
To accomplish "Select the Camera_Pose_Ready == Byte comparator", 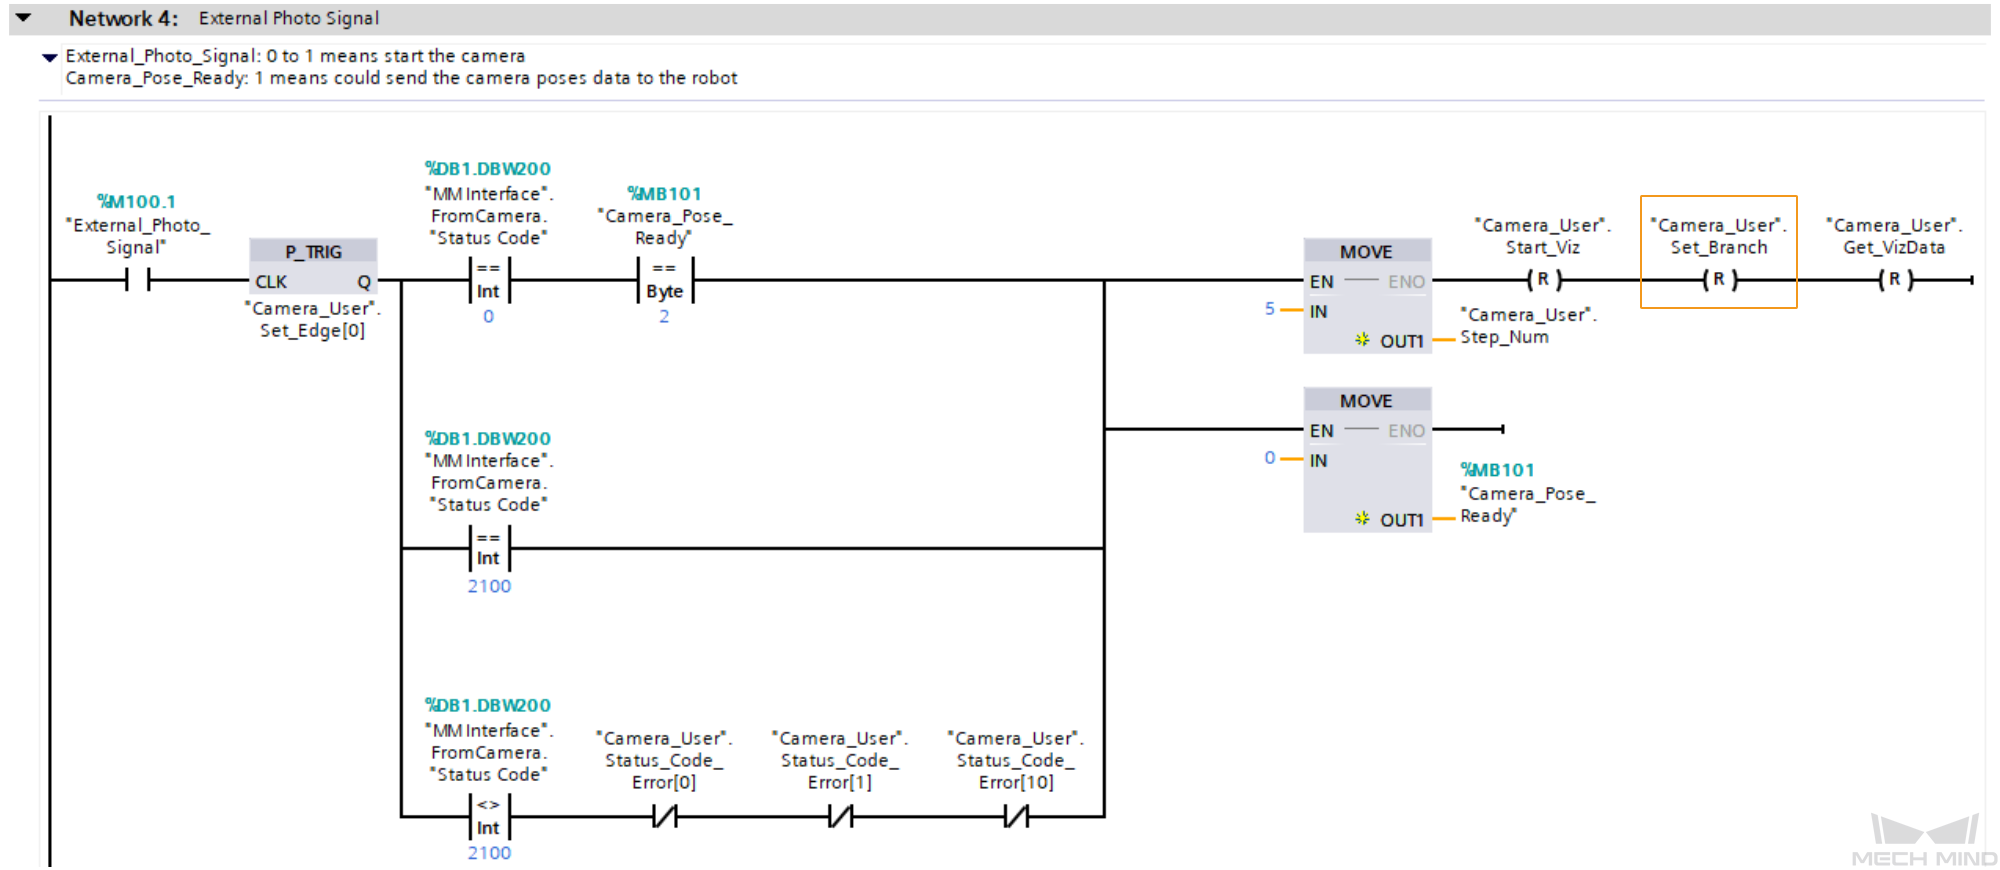I will (664, 280).
